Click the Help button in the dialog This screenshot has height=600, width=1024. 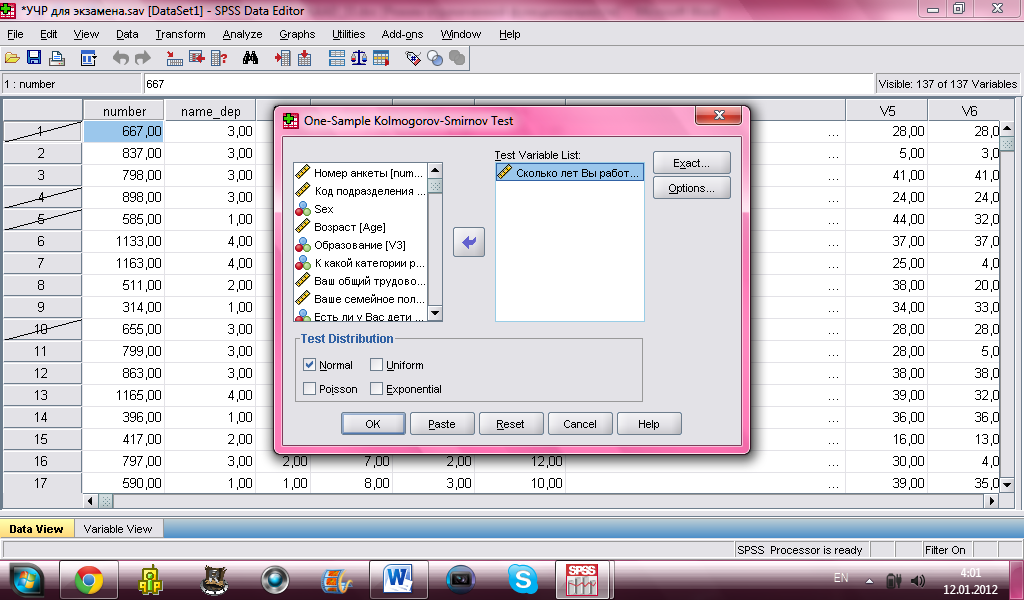[648, 424]
